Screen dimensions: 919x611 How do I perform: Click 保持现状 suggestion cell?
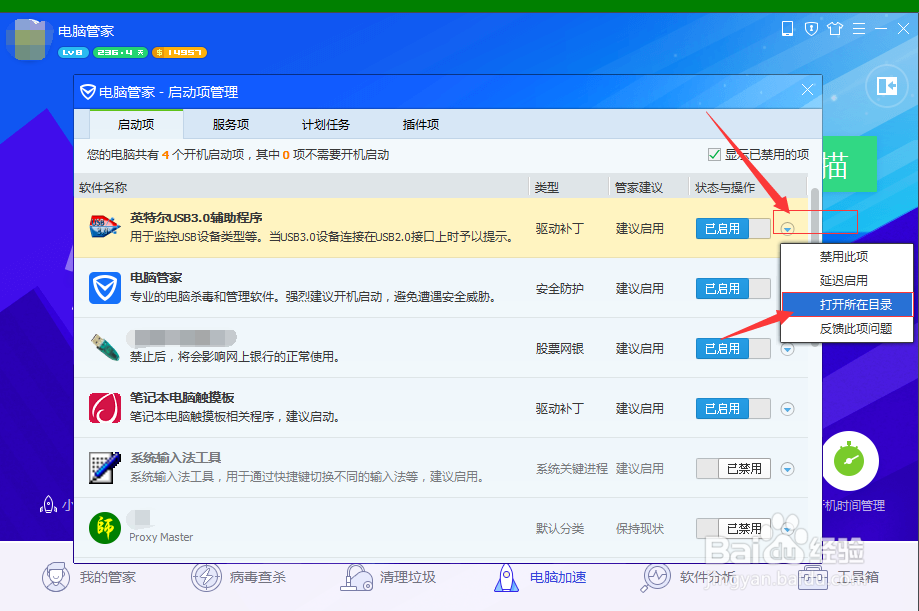coord(639,528)
